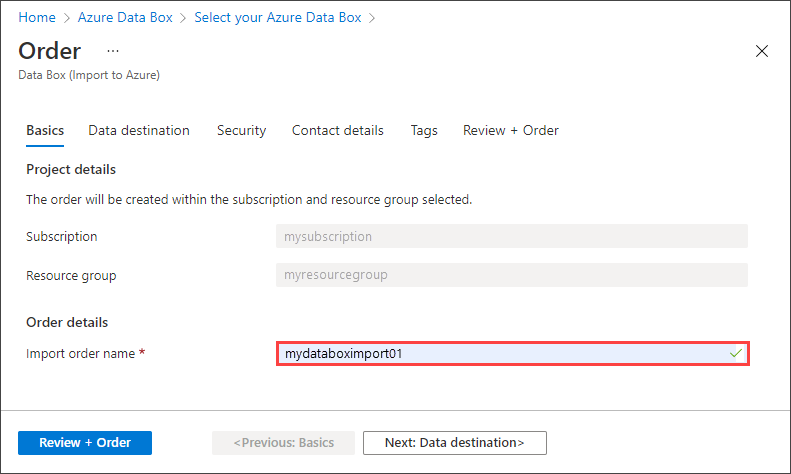Click the Resource group field
This screenshot has width=791, height=474.
511,274
